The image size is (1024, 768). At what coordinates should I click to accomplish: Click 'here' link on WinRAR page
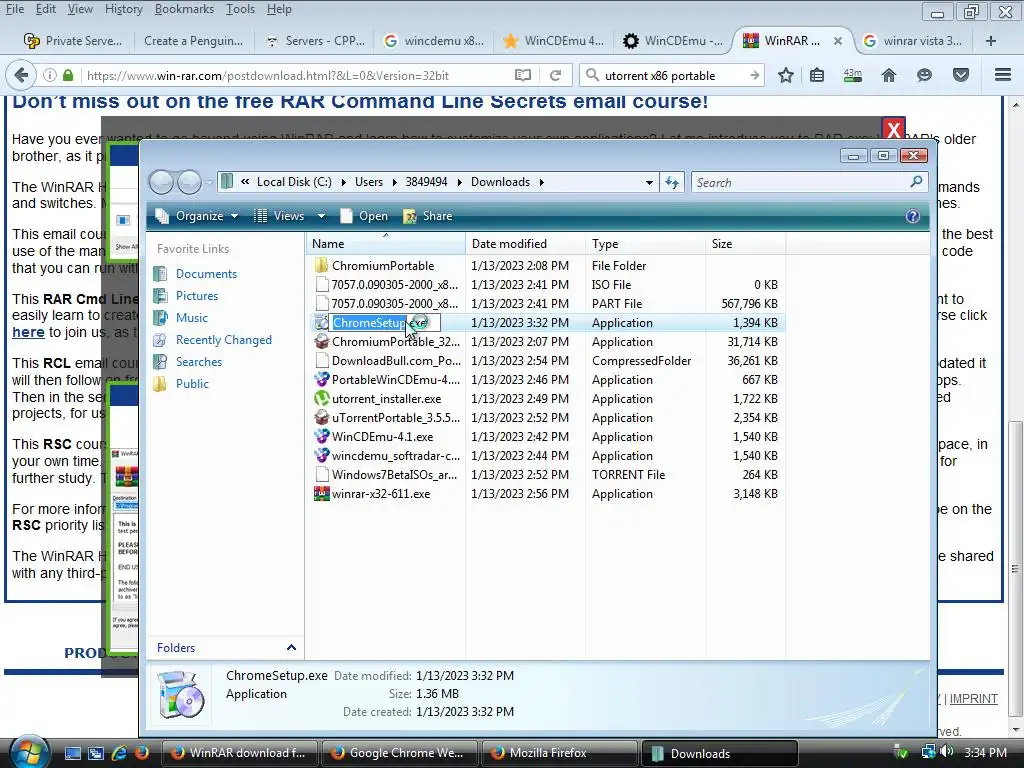[28, 332]
